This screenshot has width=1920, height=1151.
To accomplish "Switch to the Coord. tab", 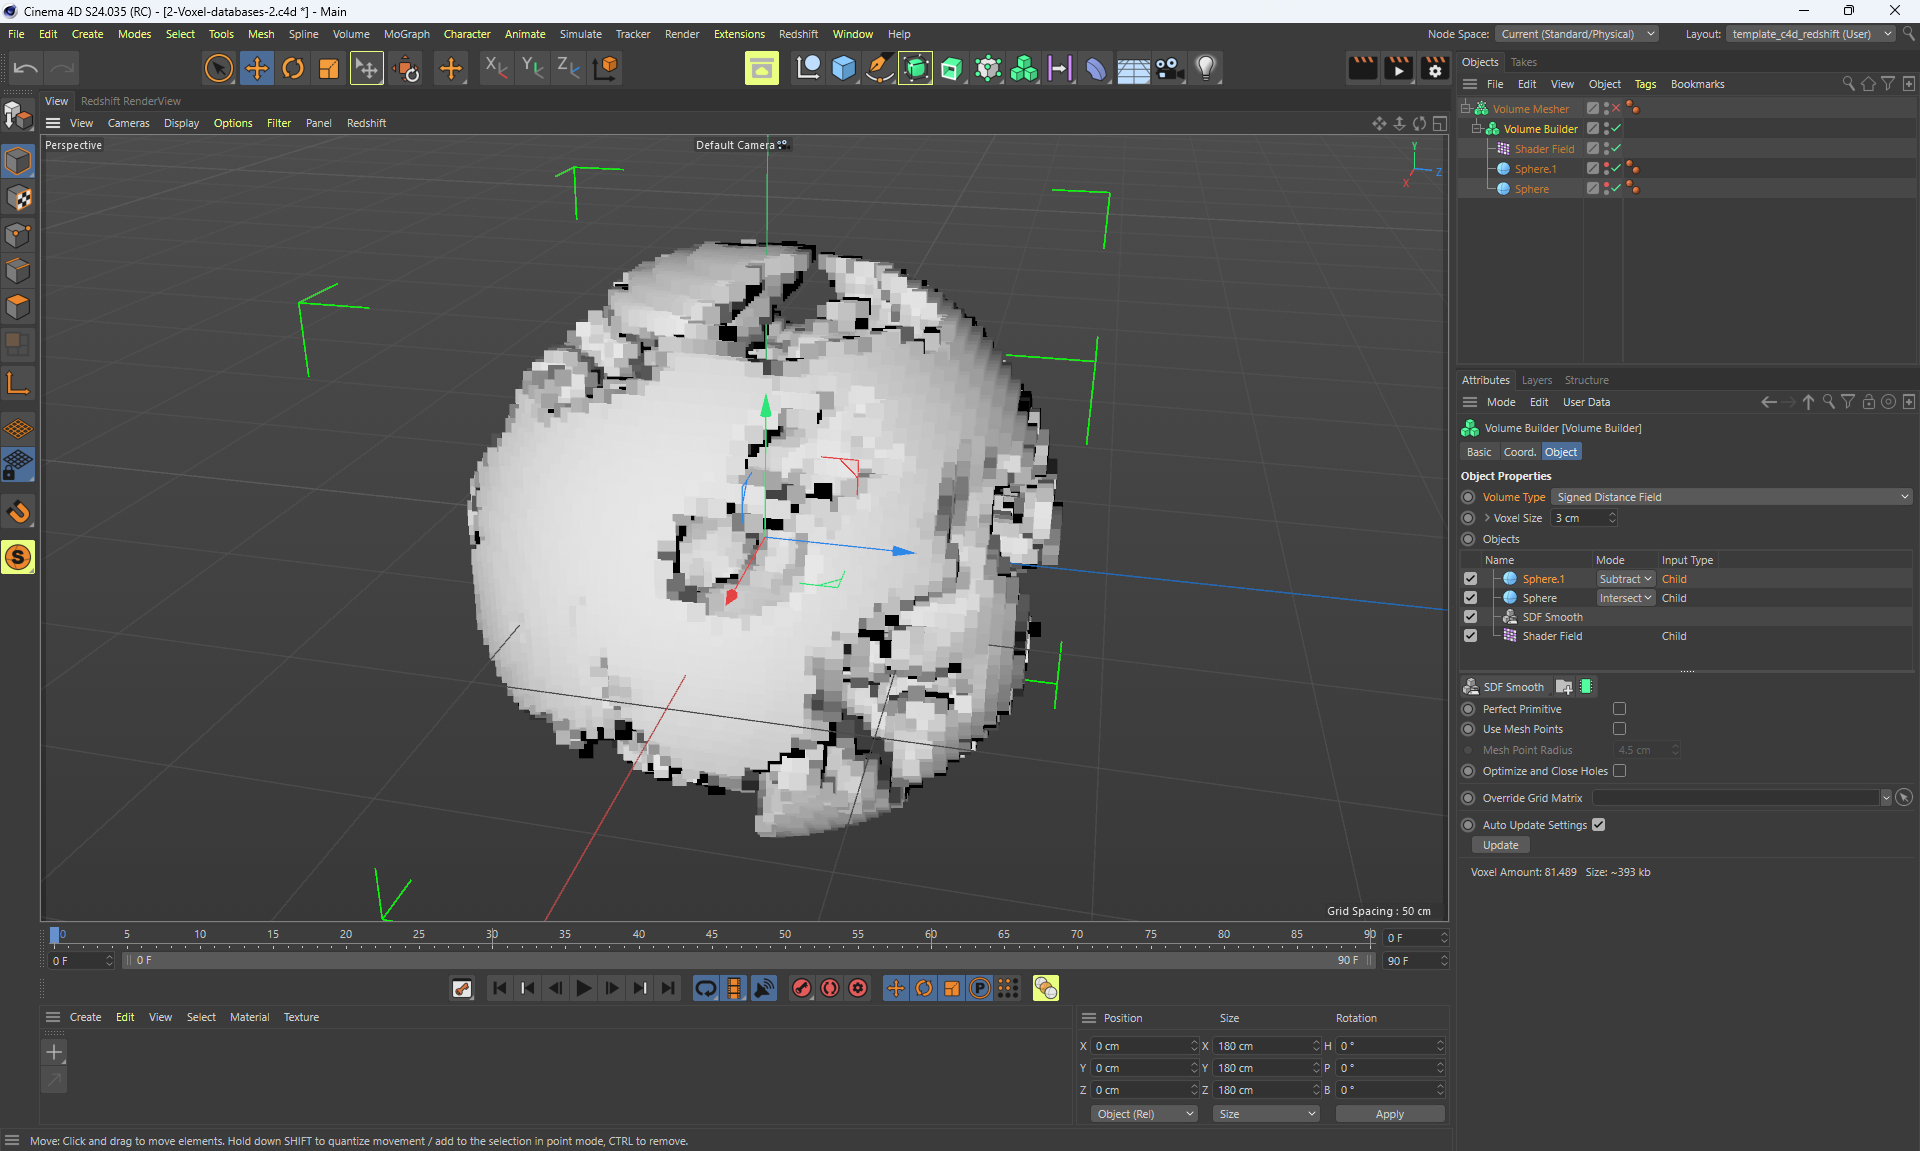I will [1518, 452].
